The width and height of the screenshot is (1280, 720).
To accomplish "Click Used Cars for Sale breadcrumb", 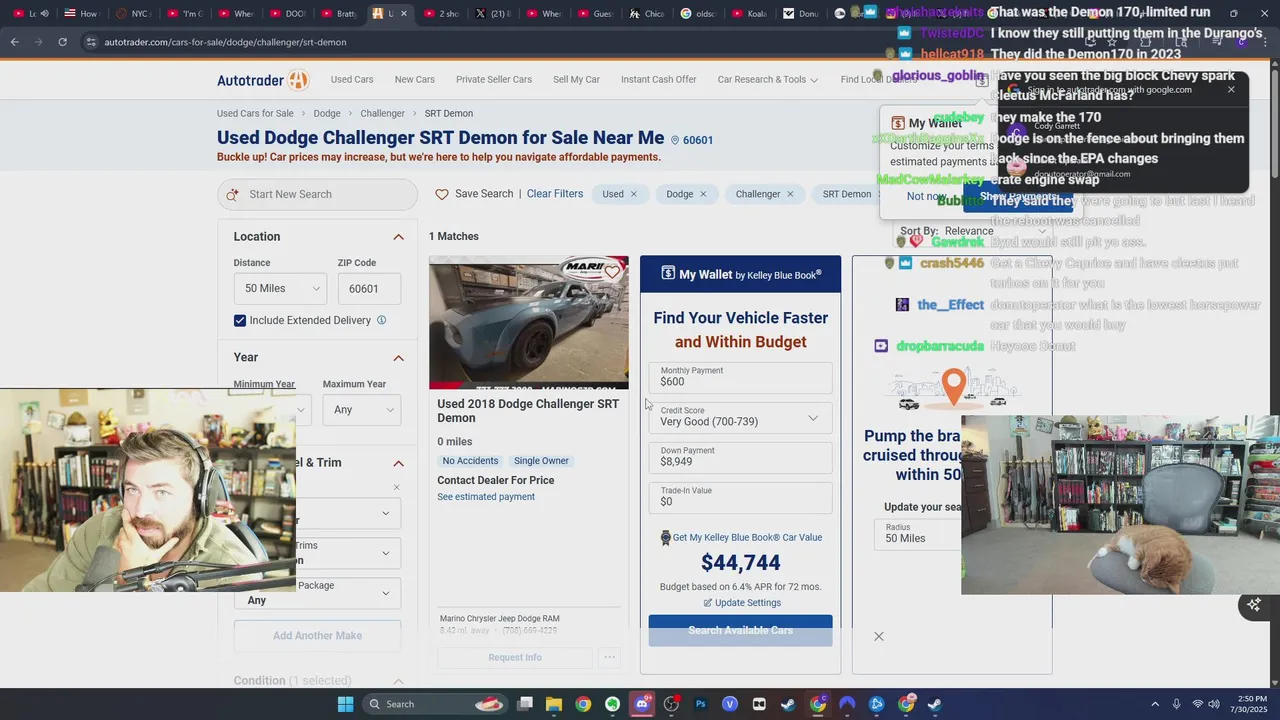I will point(255,114).
